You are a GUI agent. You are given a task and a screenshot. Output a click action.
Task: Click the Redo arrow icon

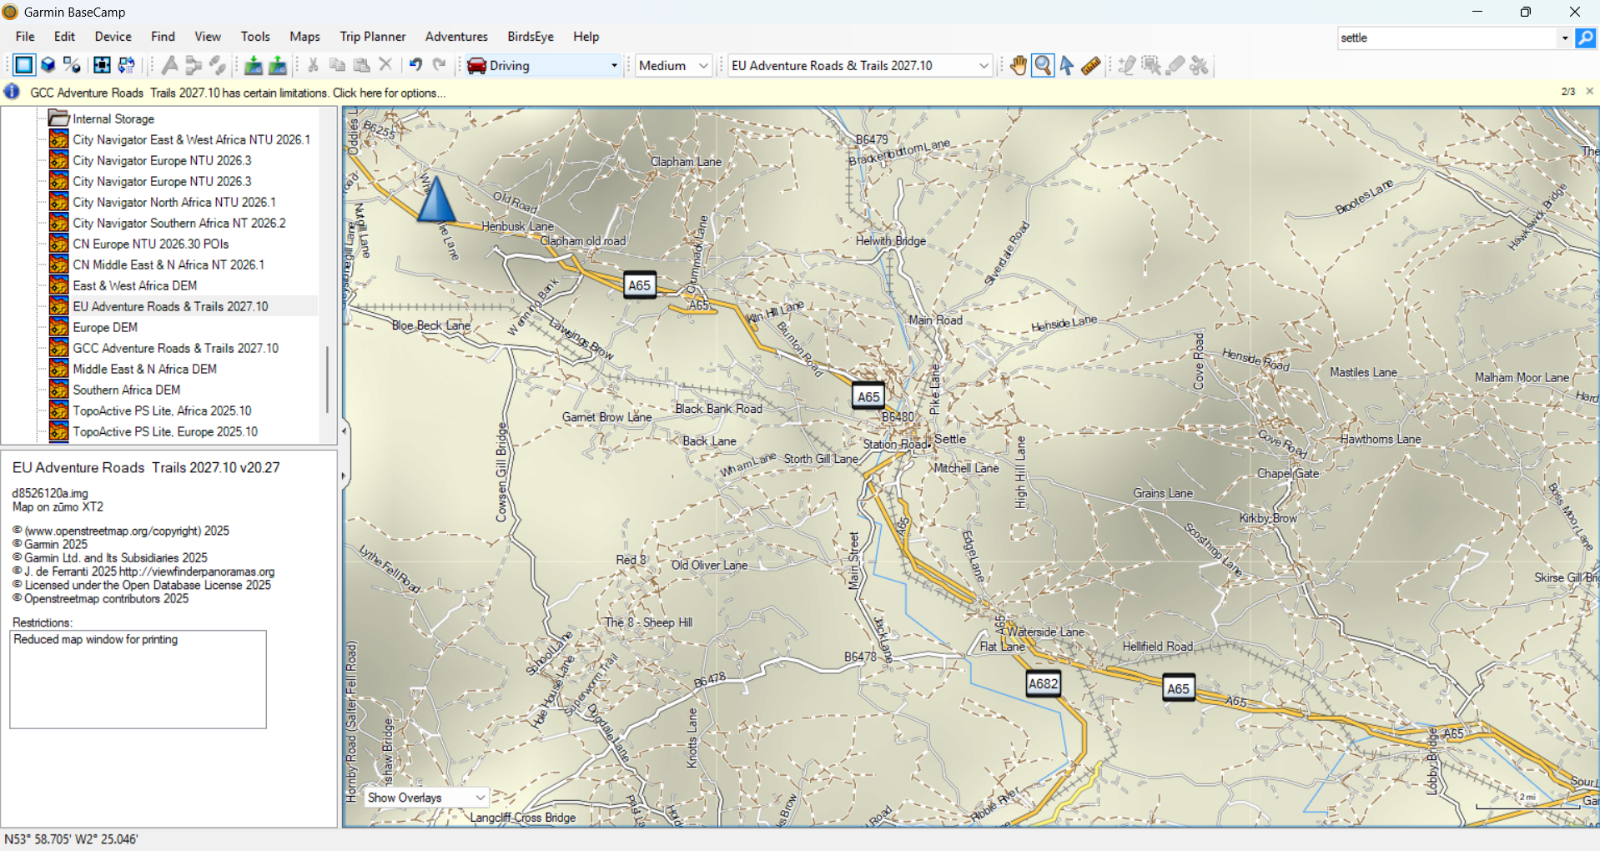point(439,65)
